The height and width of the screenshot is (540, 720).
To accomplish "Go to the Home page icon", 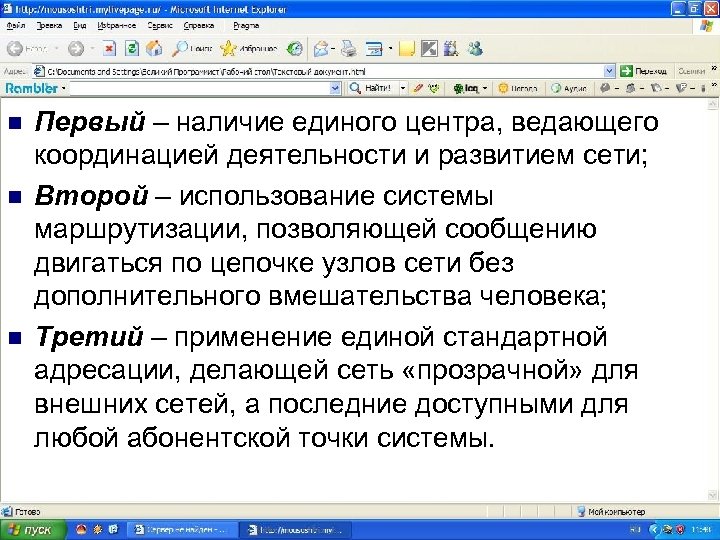I will coord(154,48).
